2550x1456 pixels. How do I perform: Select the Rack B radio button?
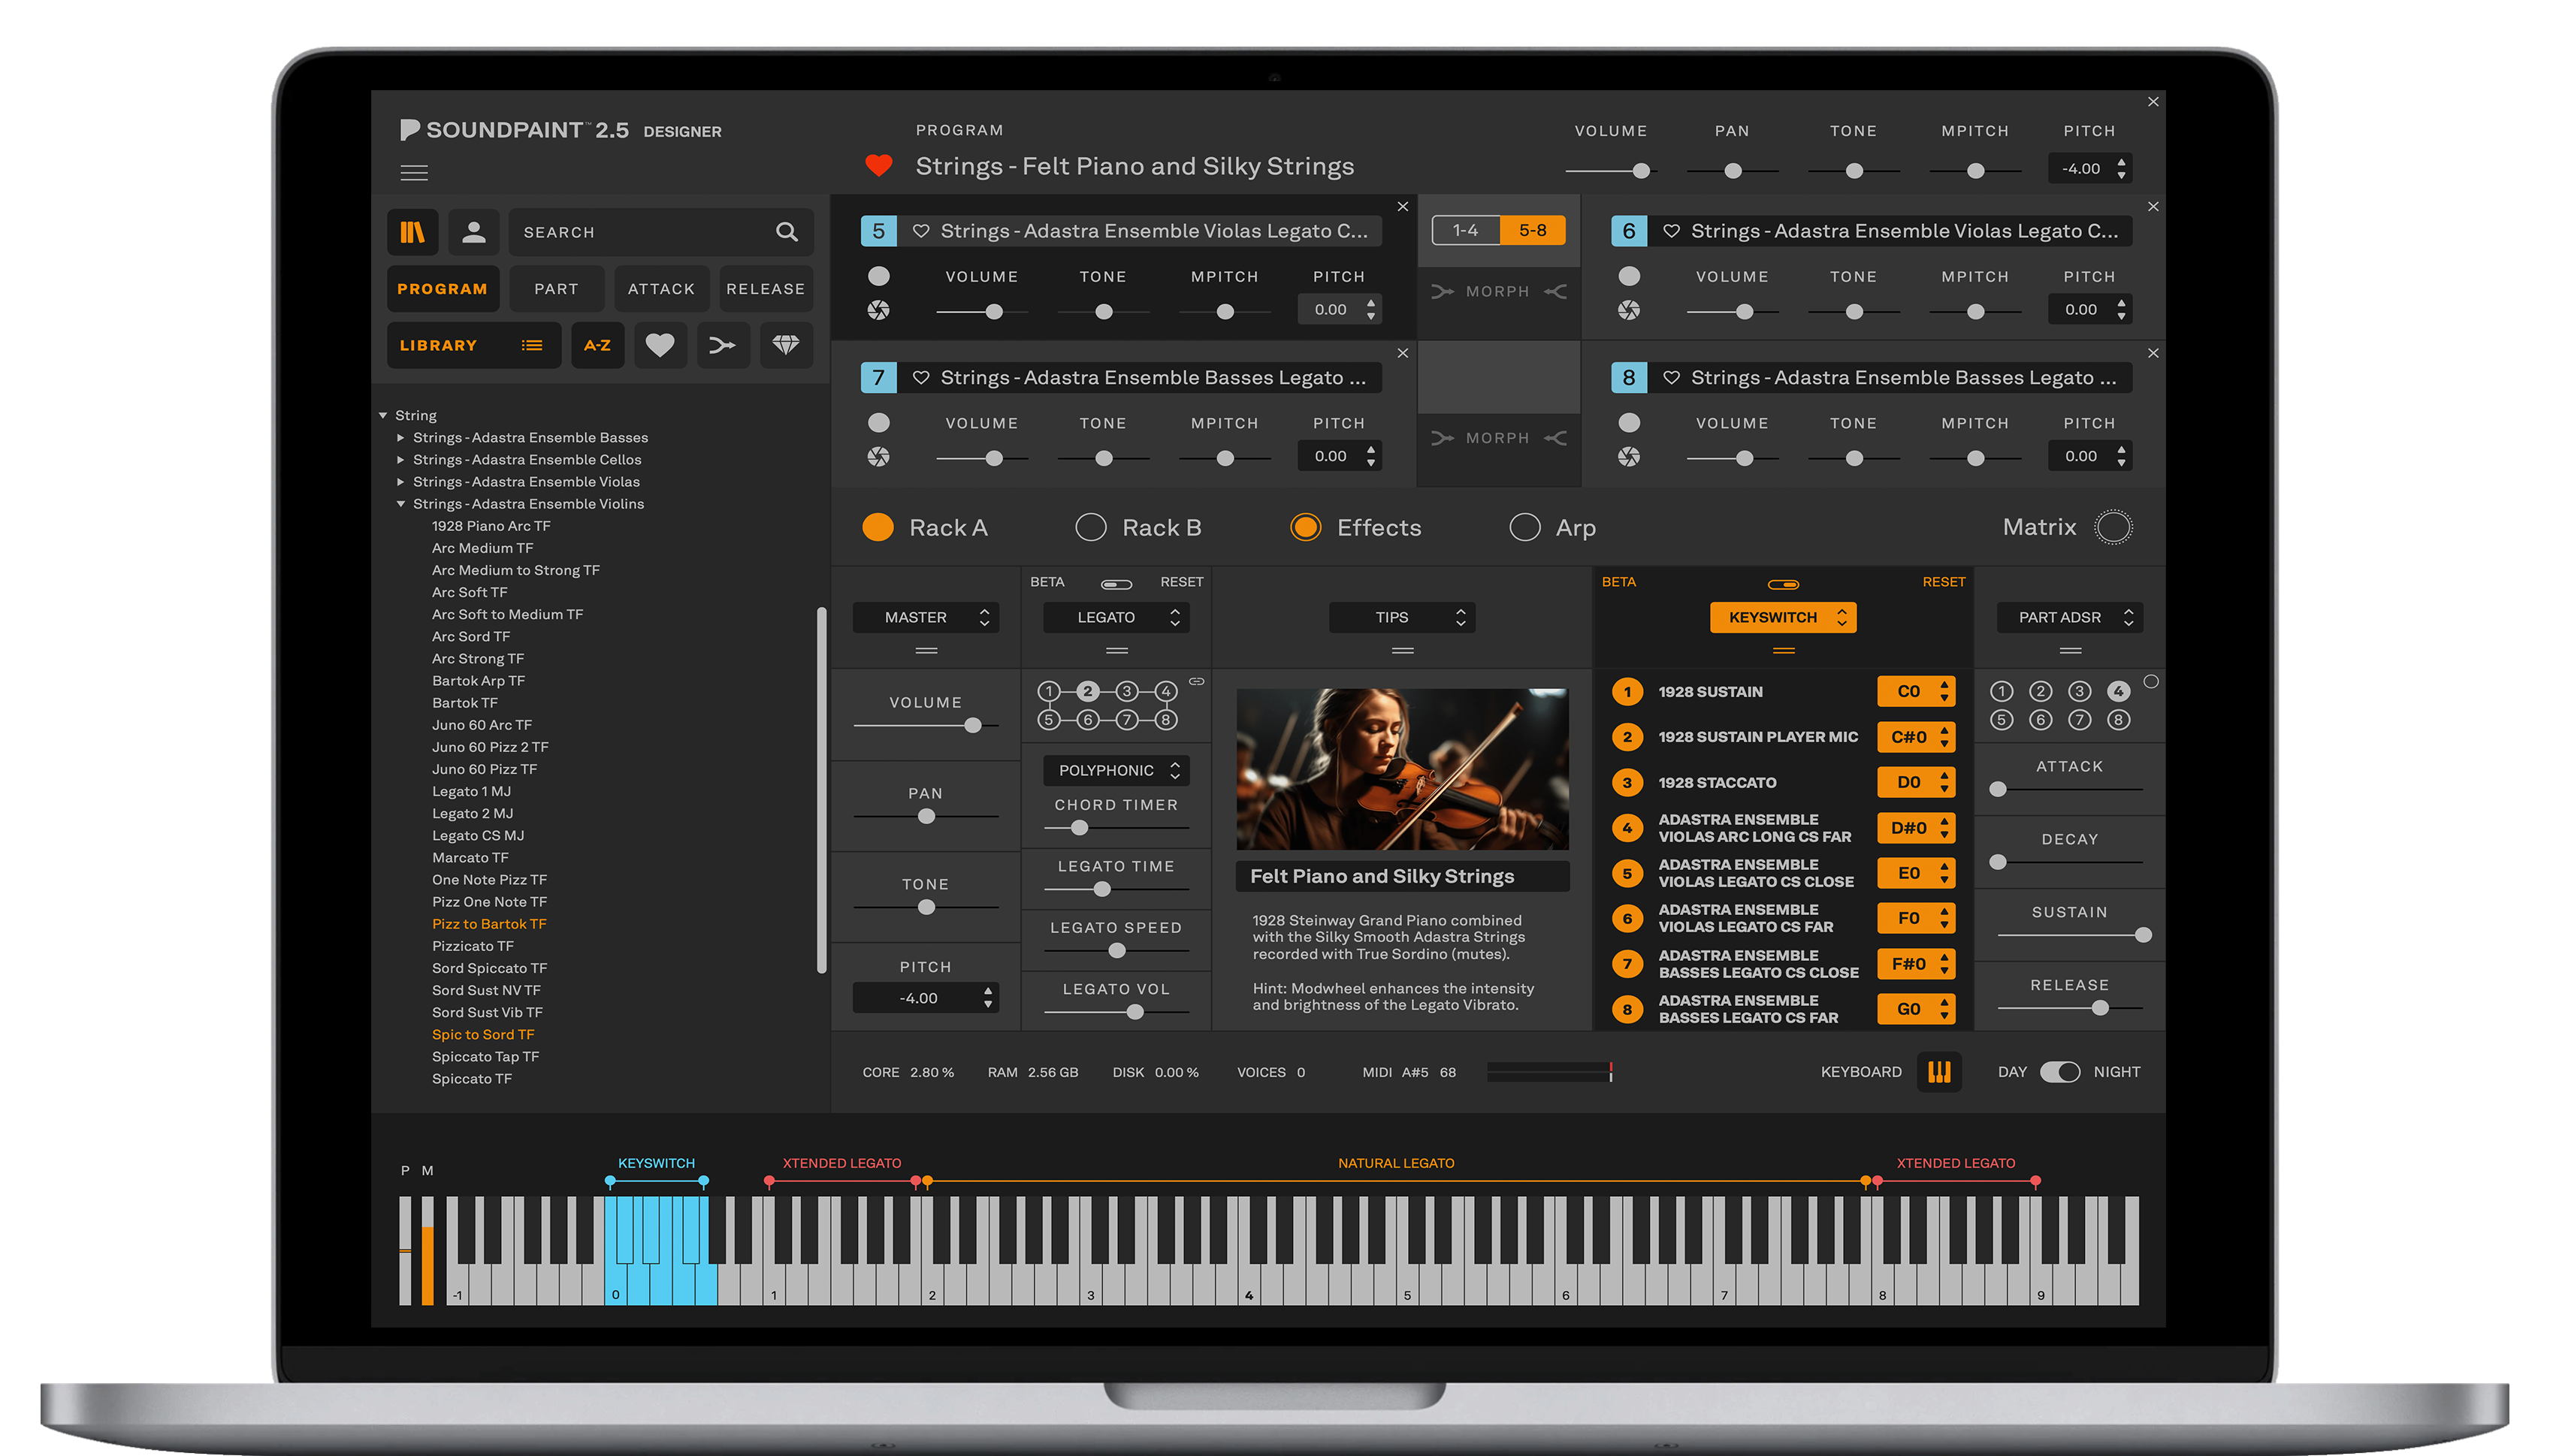(1090, 527)
